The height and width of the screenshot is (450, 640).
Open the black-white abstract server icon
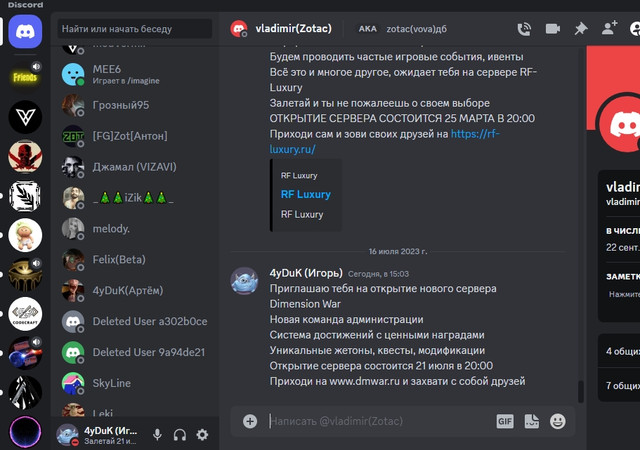pyautogui.click(x=25, y=393)
